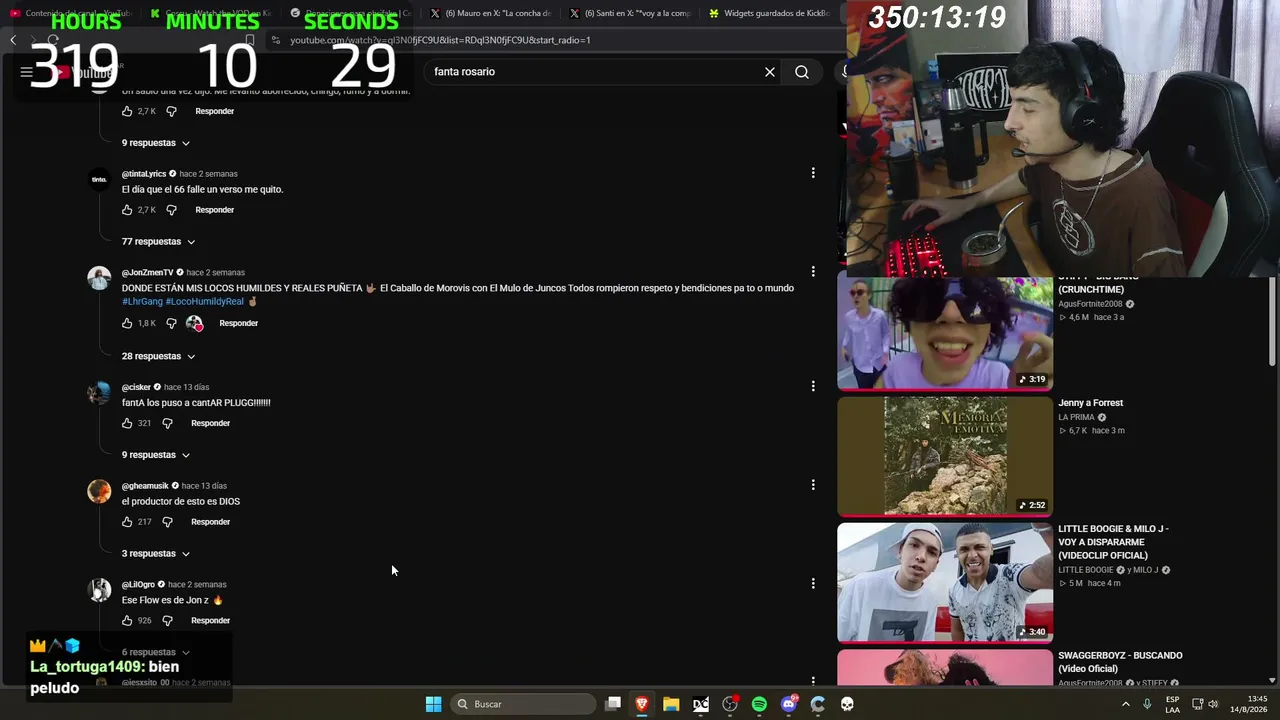The image size is (1280, 720).
Task: Reply to the @tintaLyrics comment
Action: pos(214,210)
